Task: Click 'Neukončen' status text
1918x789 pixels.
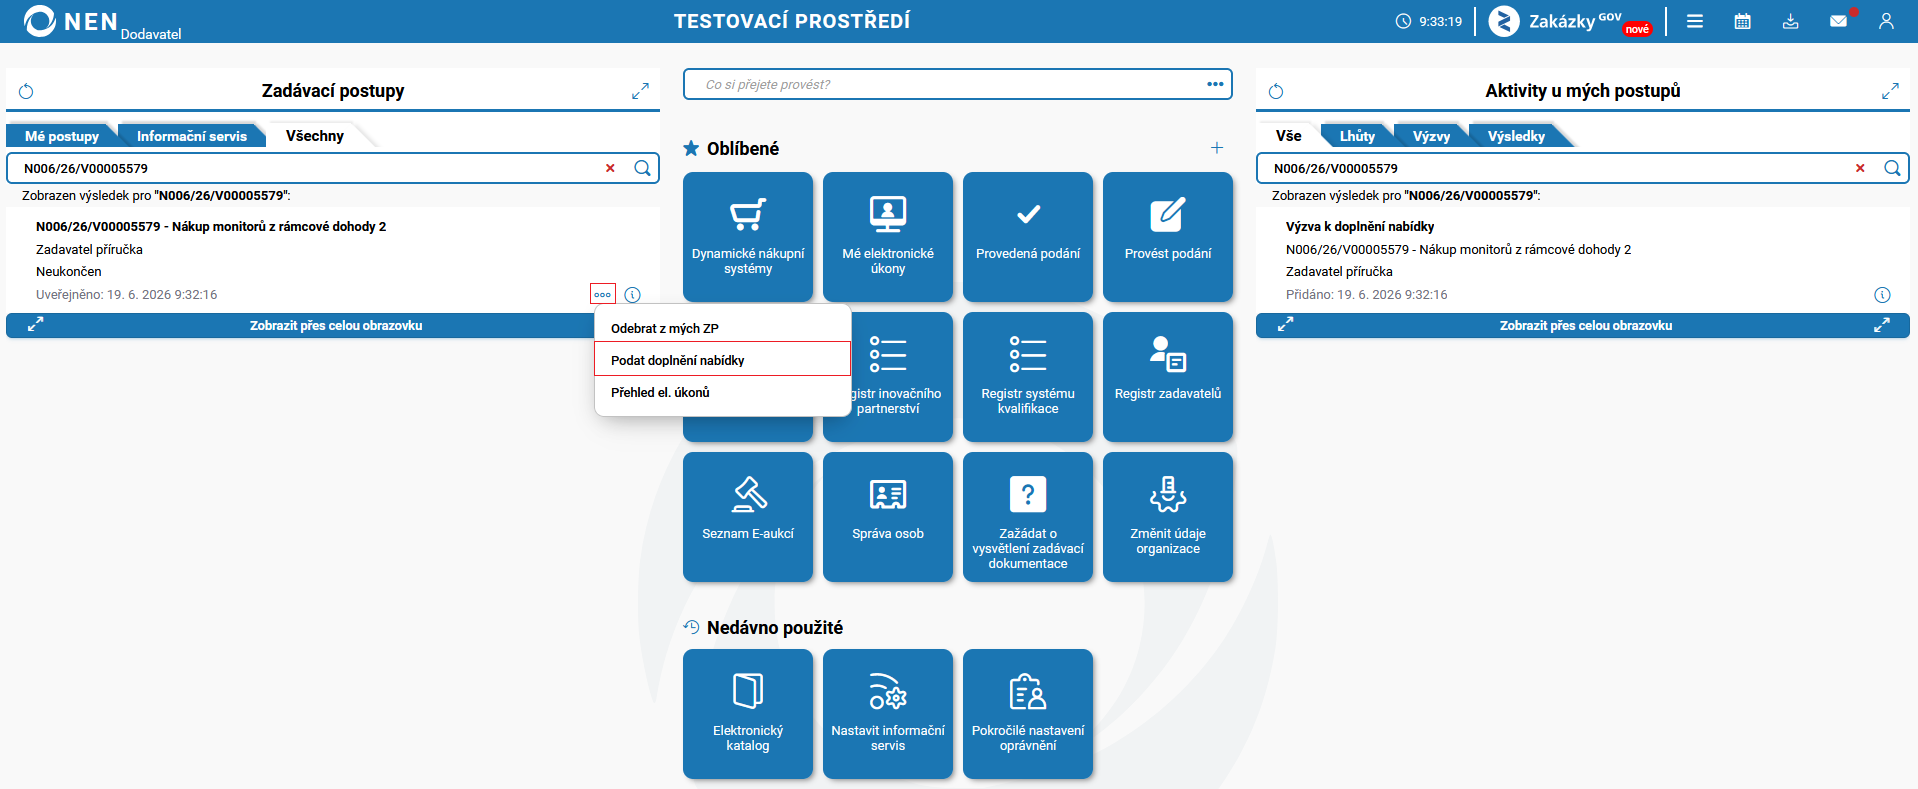Action: (69, 272)
